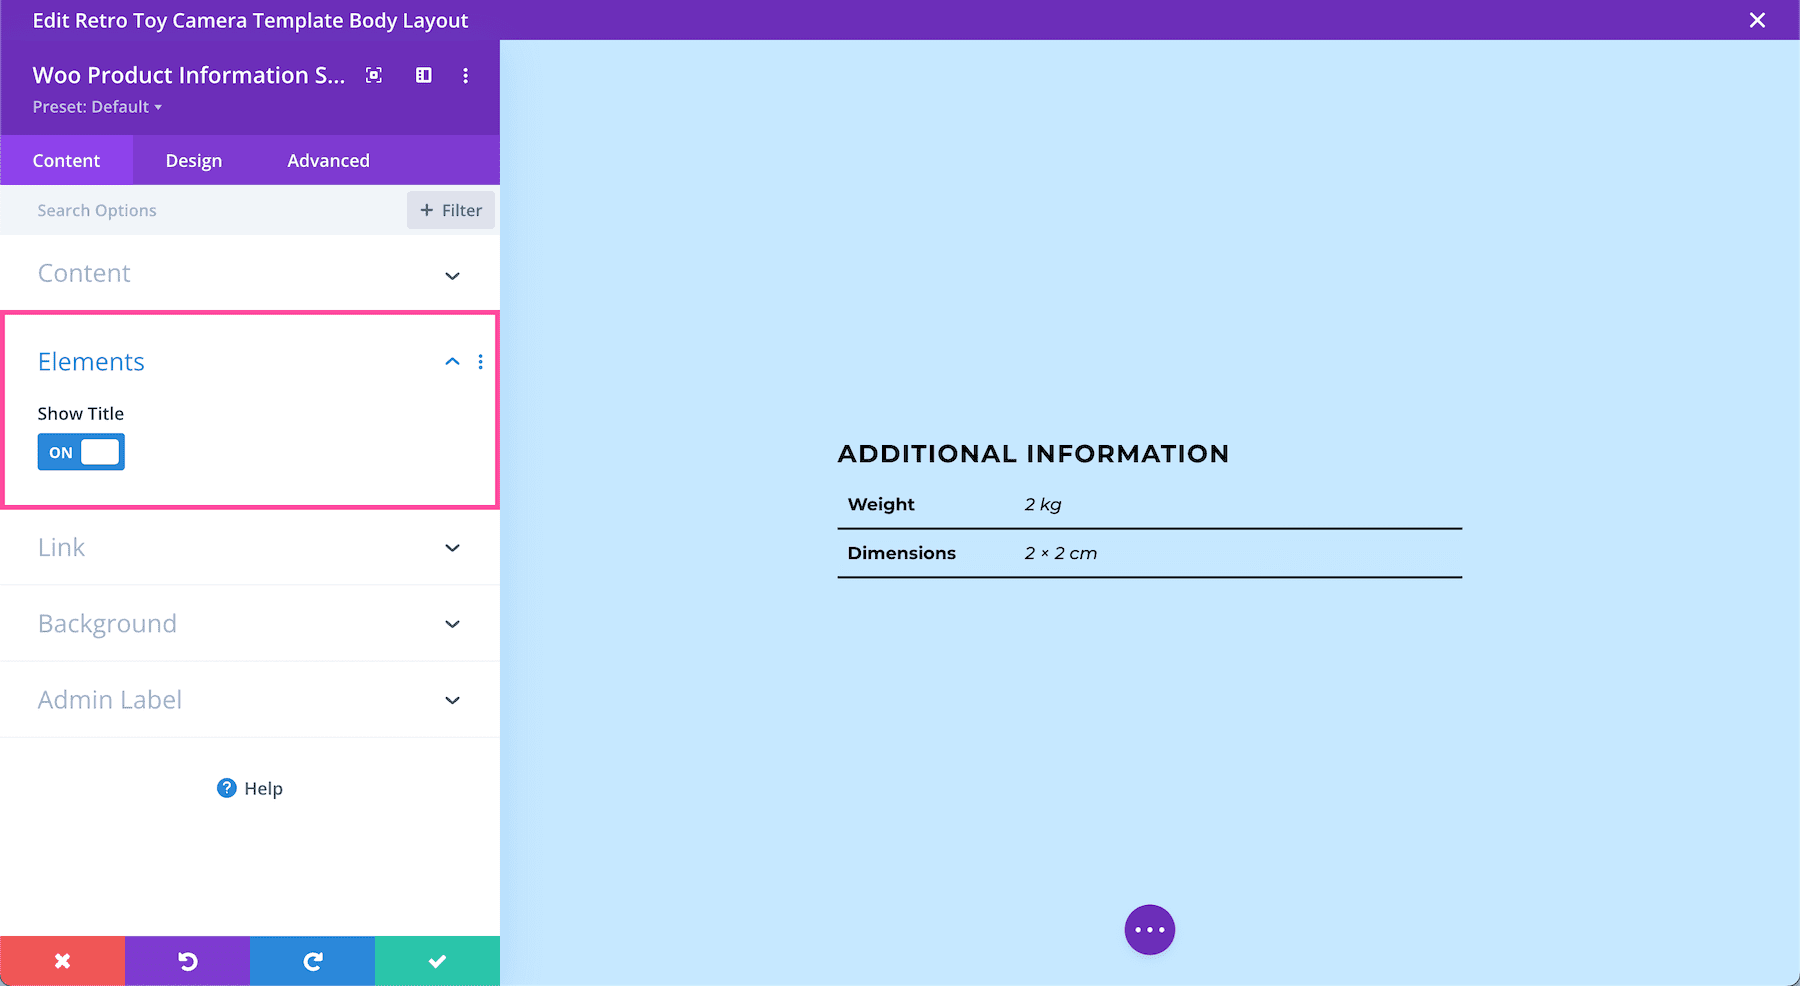Screen dimensions: 1800x986
Task: Undo the last change
Action: point(187,960)
